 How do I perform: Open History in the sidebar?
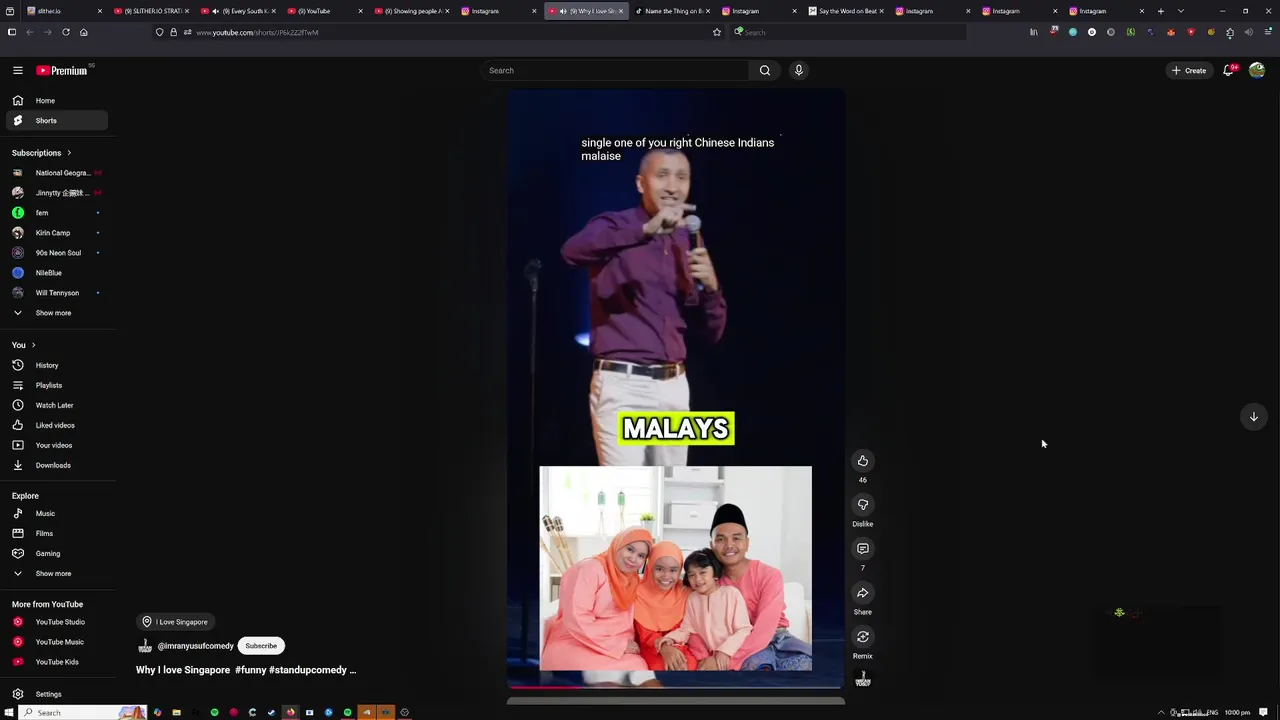click(56, 365)
